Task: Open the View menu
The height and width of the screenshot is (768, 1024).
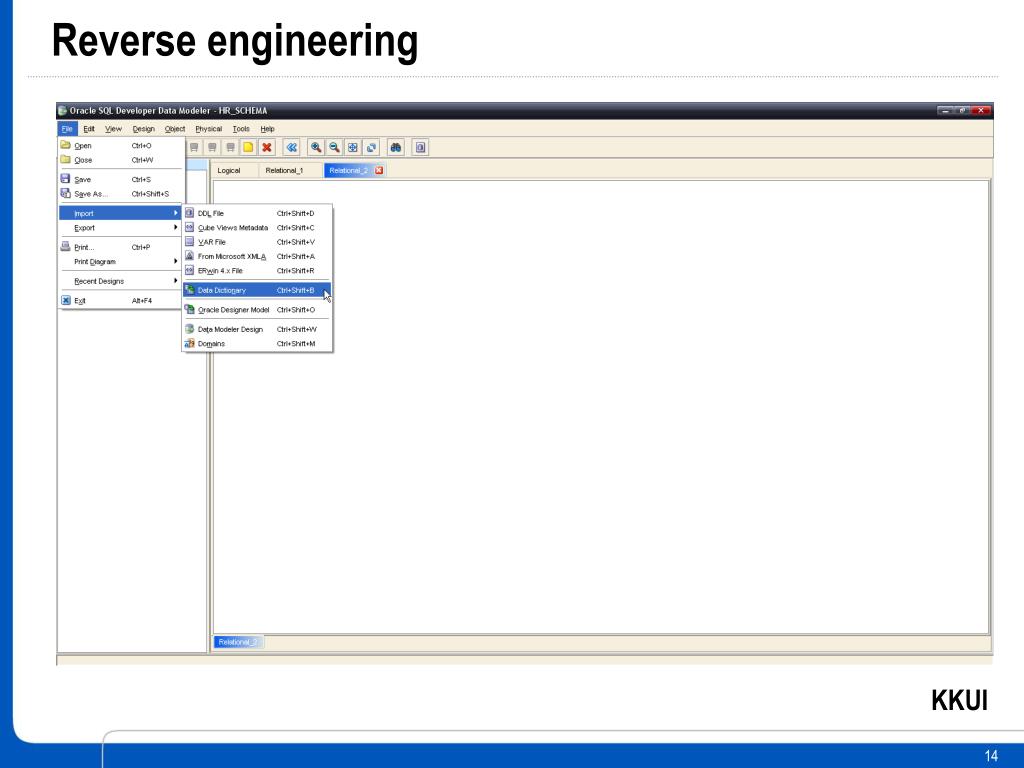Action: point(114,129)
